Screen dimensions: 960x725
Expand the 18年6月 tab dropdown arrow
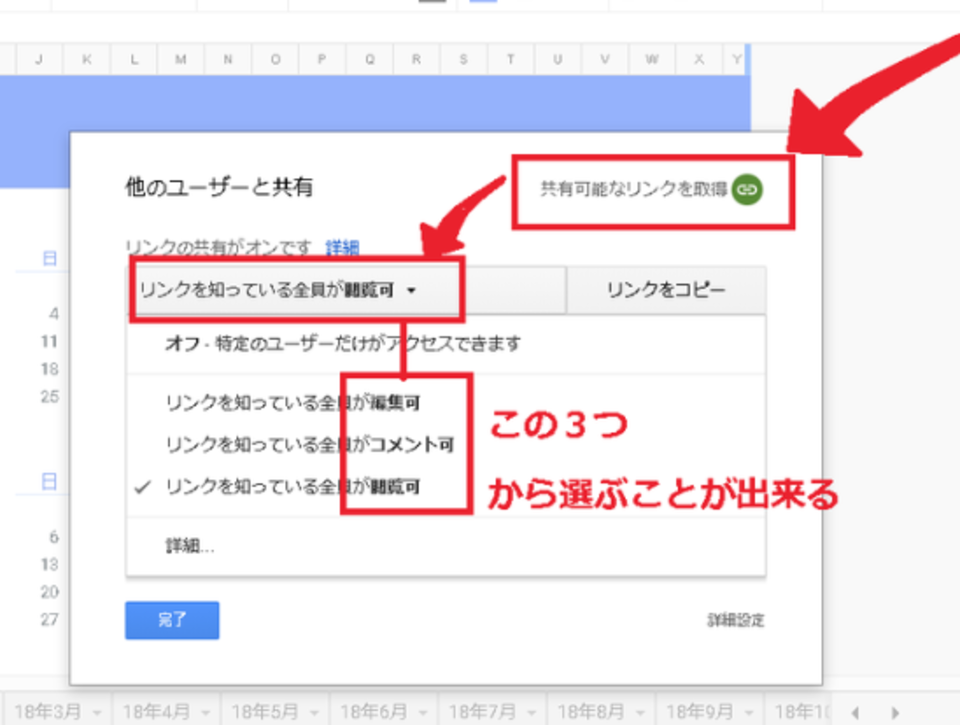[x=423, y=713]
